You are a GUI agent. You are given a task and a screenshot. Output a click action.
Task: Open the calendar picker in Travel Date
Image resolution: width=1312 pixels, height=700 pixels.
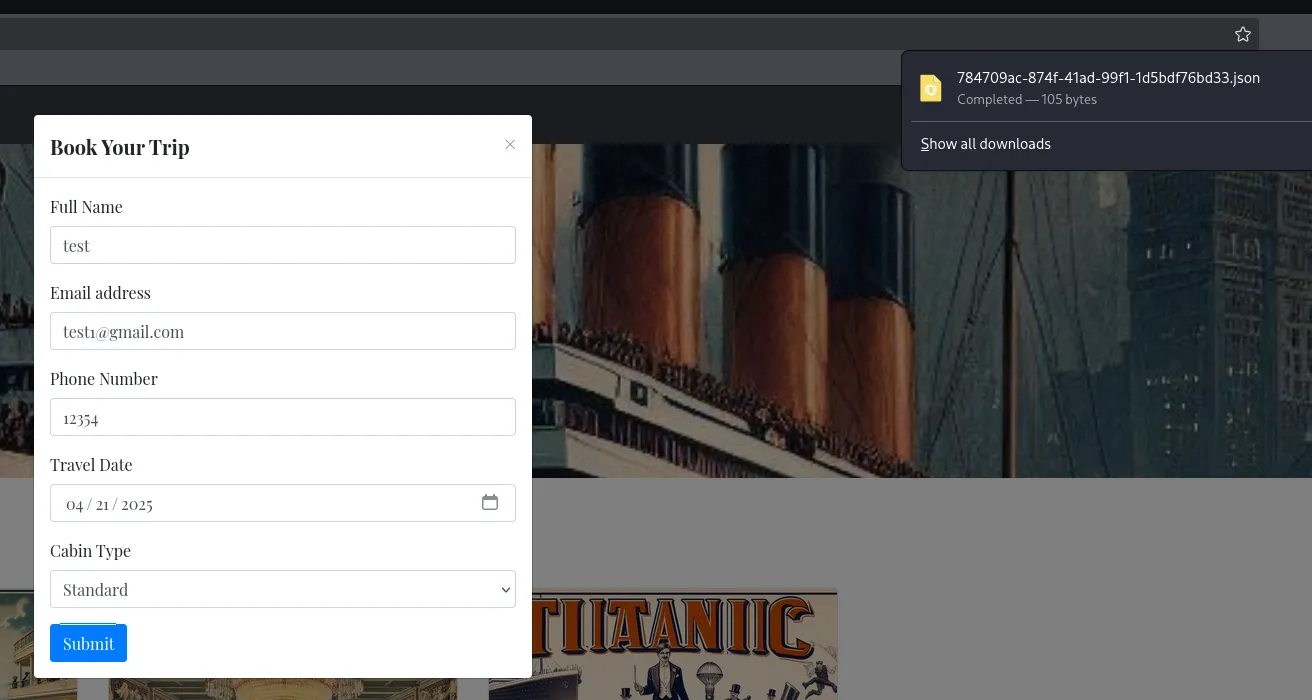[490, 502]
